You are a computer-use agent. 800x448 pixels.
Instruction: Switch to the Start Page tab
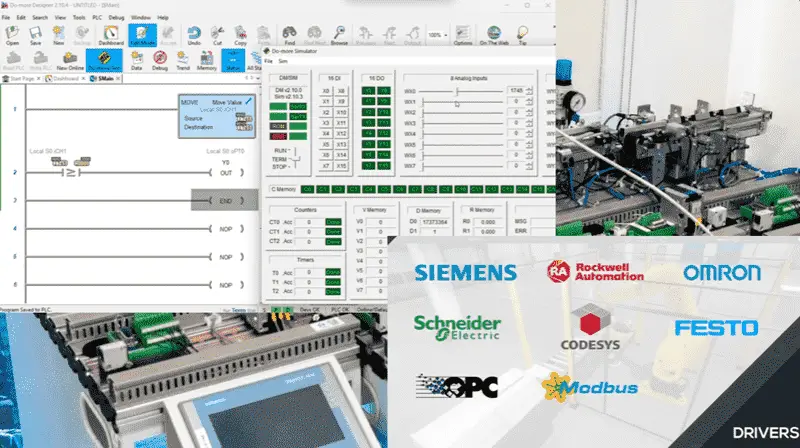point(20,79)
